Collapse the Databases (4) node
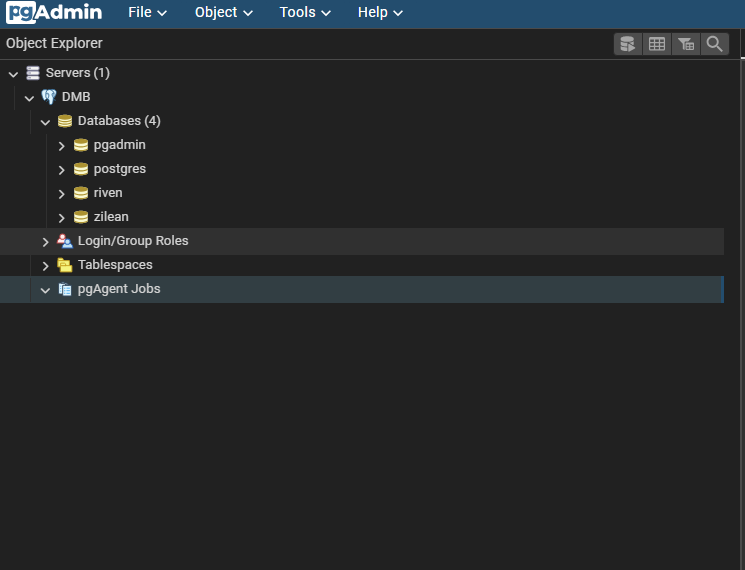Screen dimensions: 745x570 pyautogui.click(x=45, y=122)
